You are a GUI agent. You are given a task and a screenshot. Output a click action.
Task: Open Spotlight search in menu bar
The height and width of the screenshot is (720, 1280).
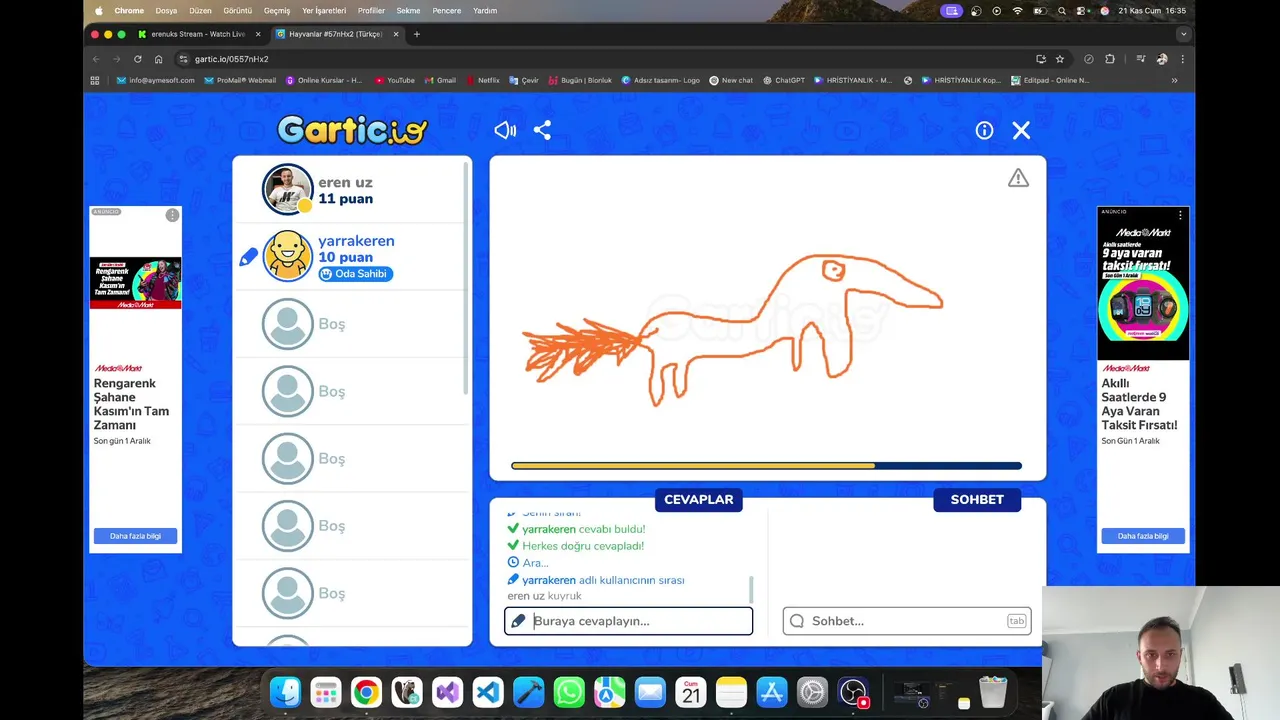coord(1062,11)
